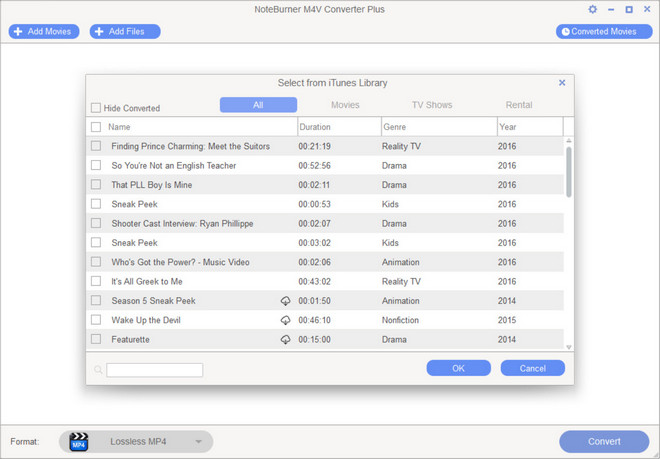
Task: Open settings via the gear icon
Action: point(592,9)
